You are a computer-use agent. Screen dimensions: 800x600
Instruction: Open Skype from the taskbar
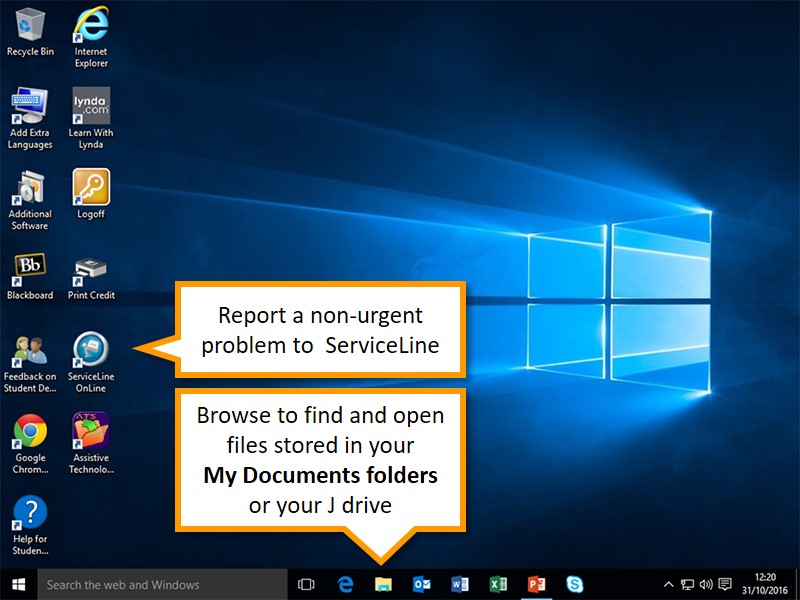coord(574,584)
